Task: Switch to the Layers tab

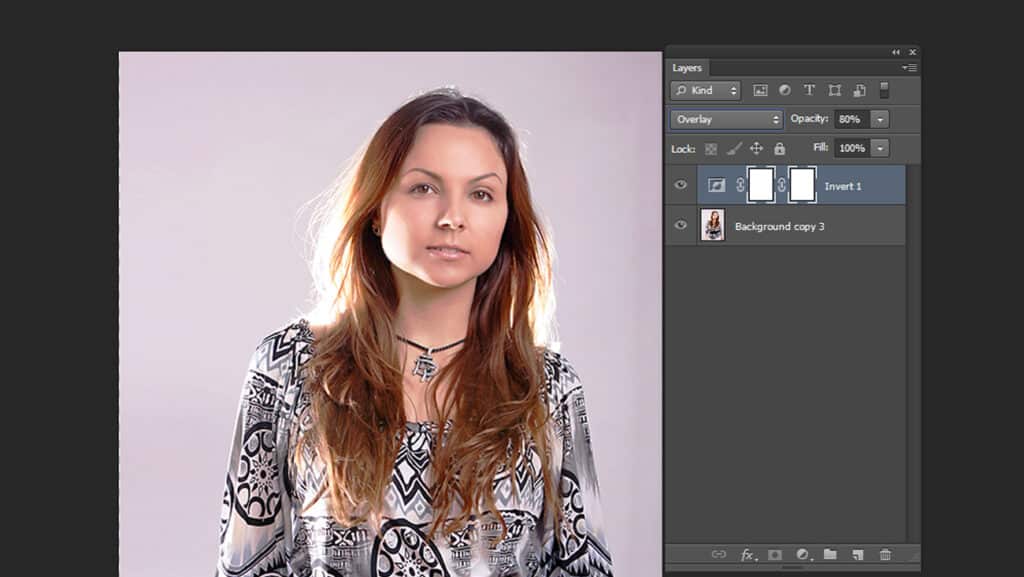Action: coord(688,67)
